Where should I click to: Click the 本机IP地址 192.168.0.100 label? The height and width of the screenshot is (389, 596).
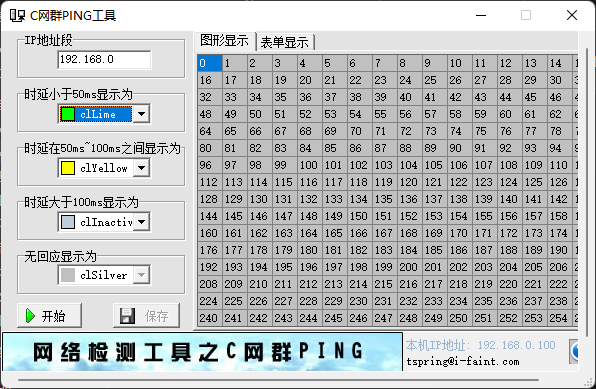[x=480, y=345]
